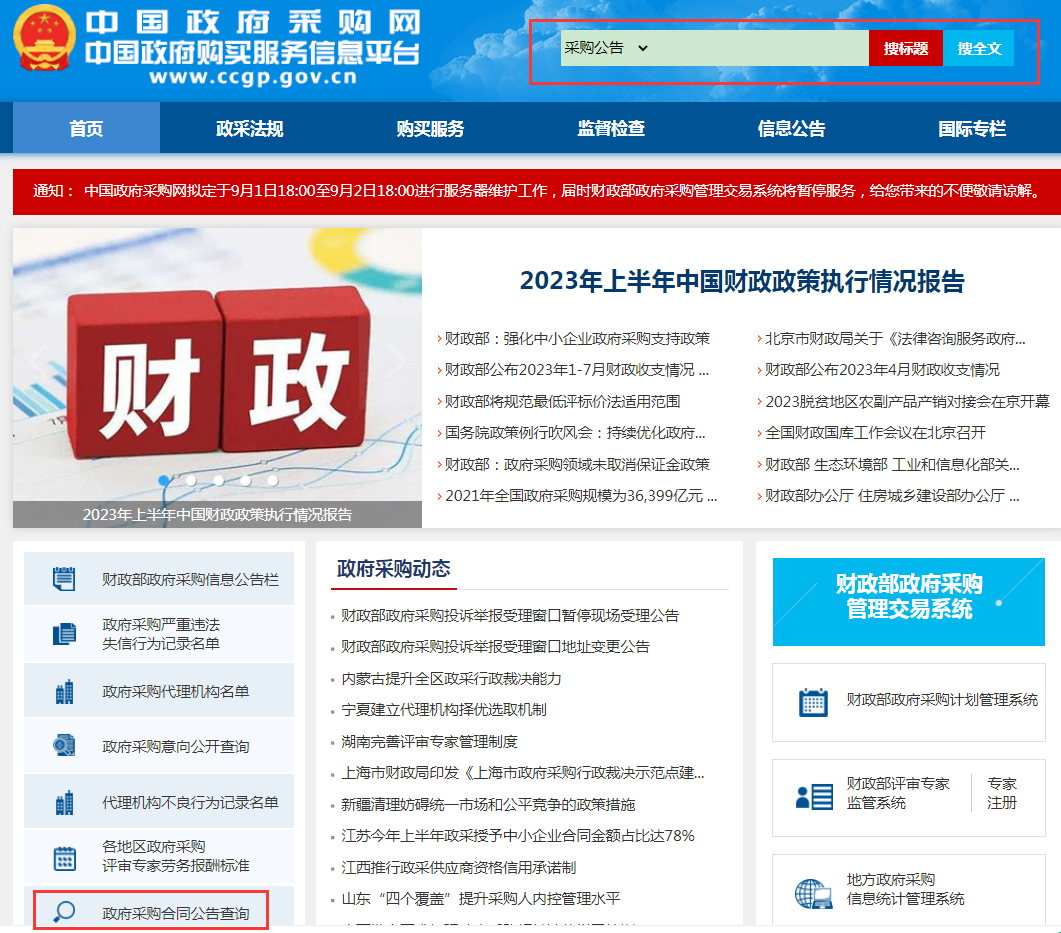Viewport: 1061px width, 933px height.
Task: Click the 政府采购代理机构名单 building icon
Action: tap(64, 691)
